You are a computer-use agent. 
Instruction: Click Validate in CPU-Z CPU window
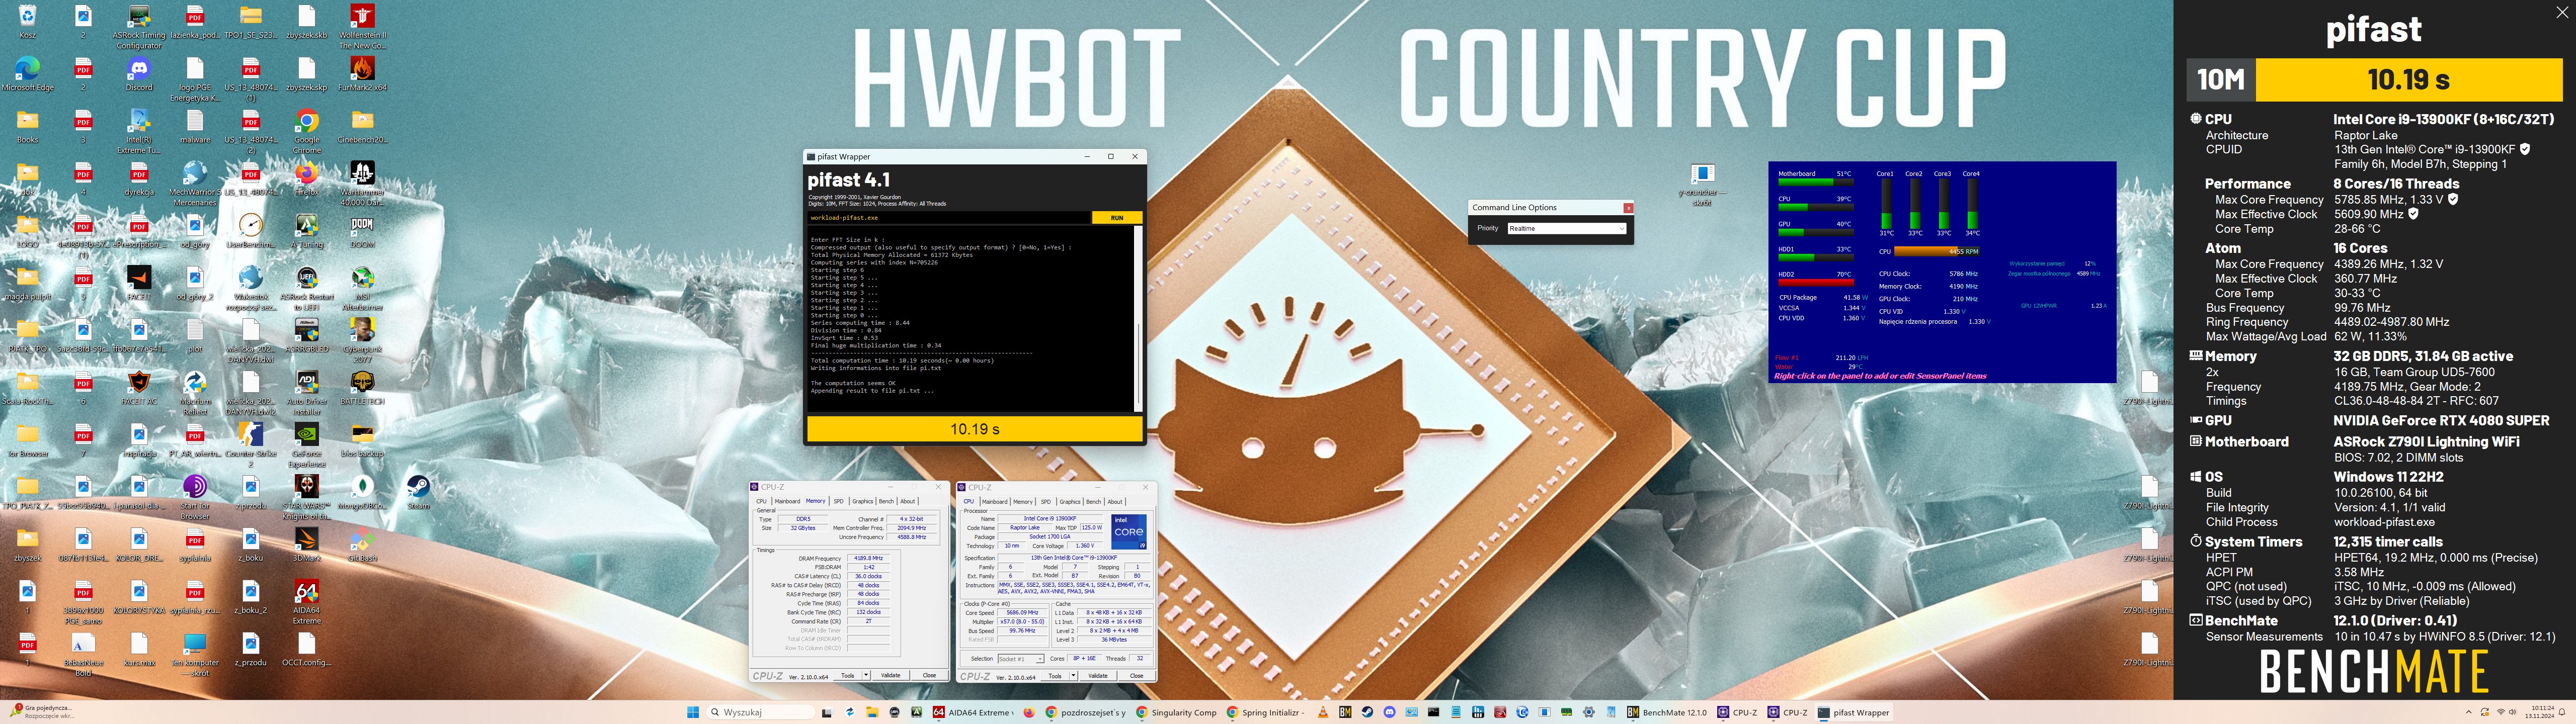click(1098, 676)
